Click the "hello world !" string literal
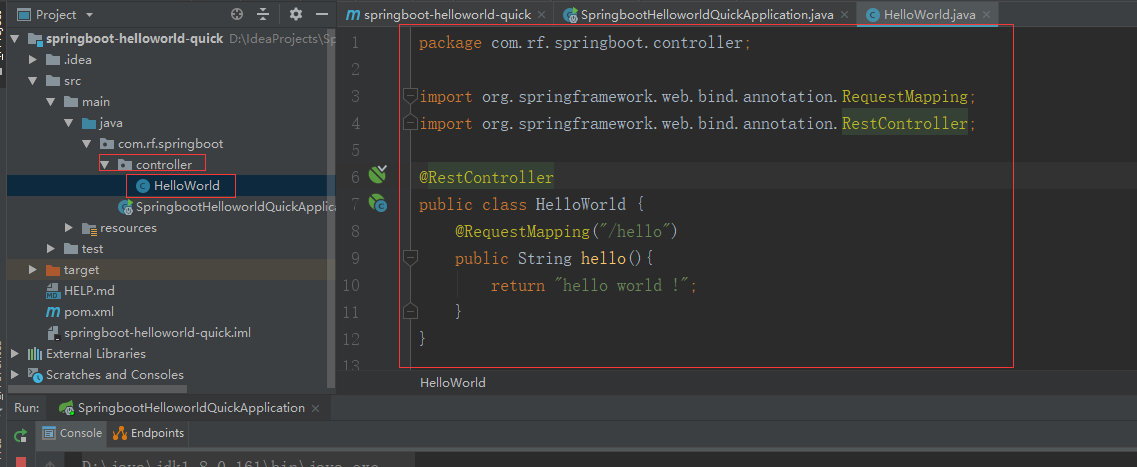The height and width of the screenshot is (467, 1137). pyautogui.click(x=621, y=286)
